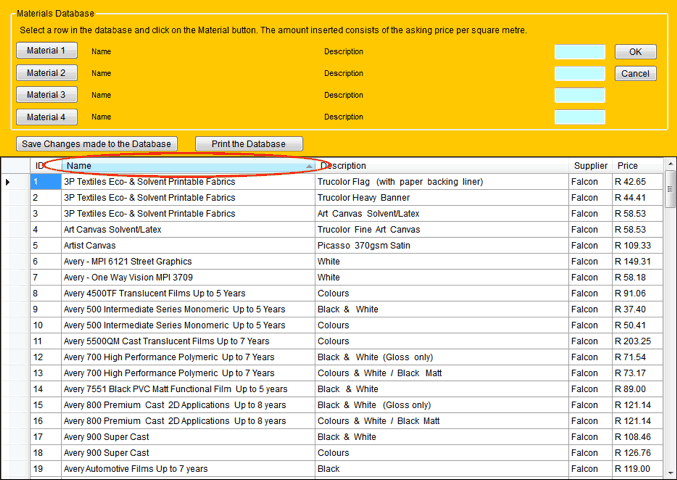Print the Database button
Image resolution: width=677 pixels, height=480 pixels.
[248, 144]
